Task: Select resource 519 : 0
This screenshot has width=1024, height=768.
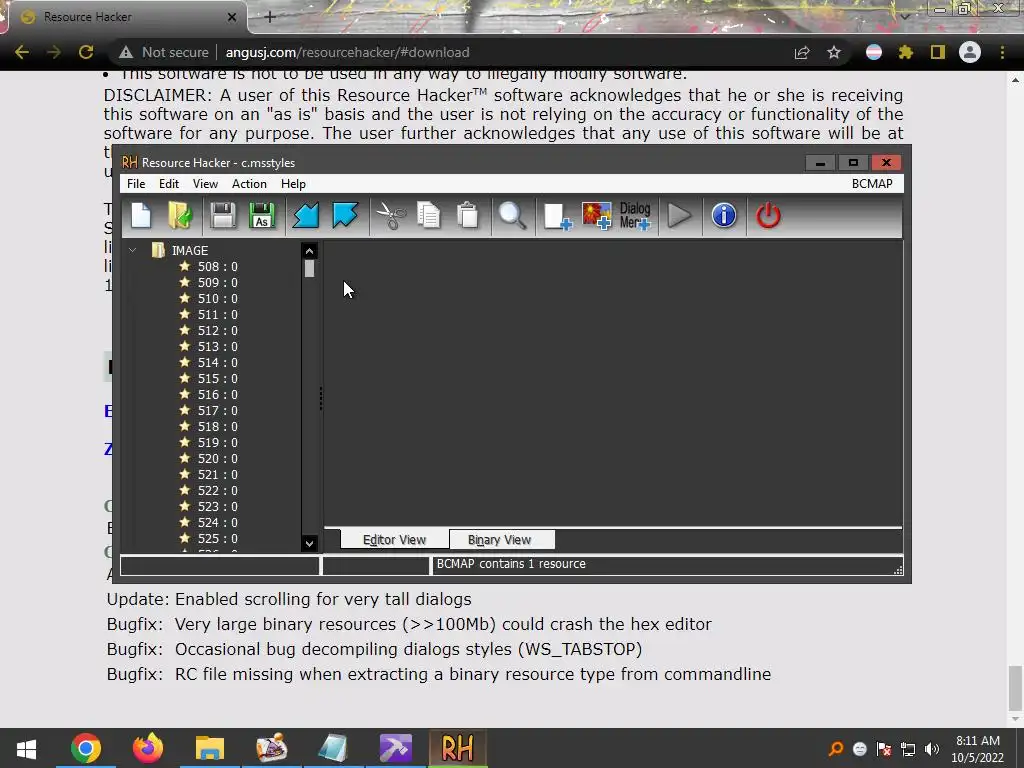Action: 217,442
